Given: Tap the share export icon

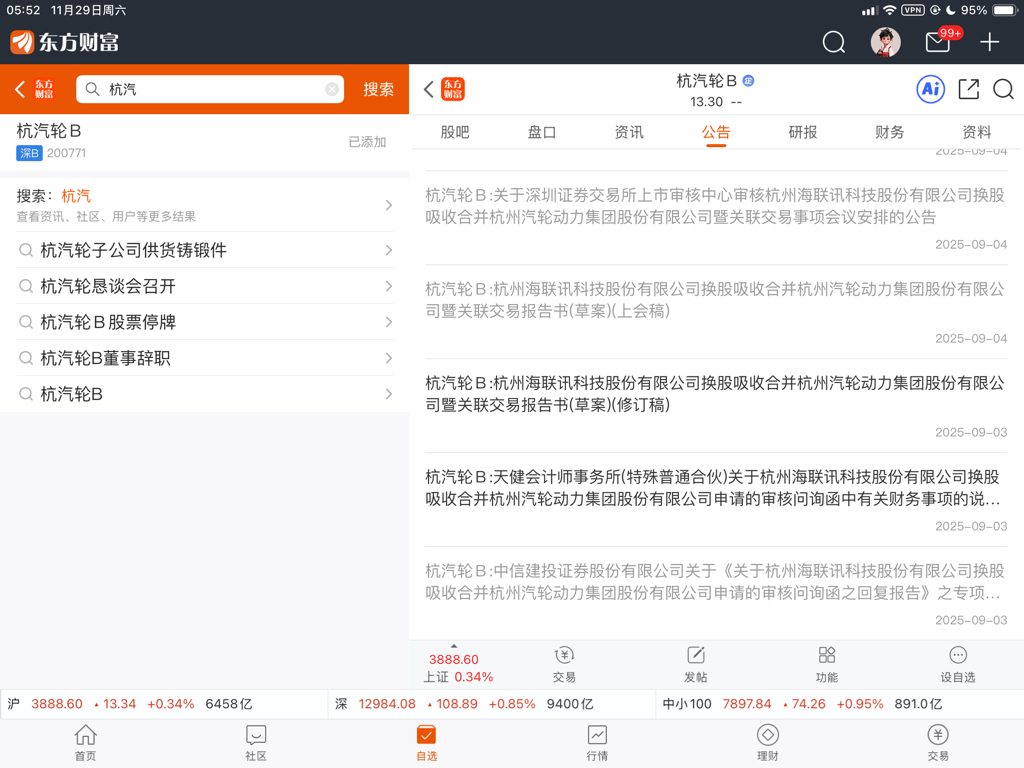Looking at the screenshot, I should point(968,89).
